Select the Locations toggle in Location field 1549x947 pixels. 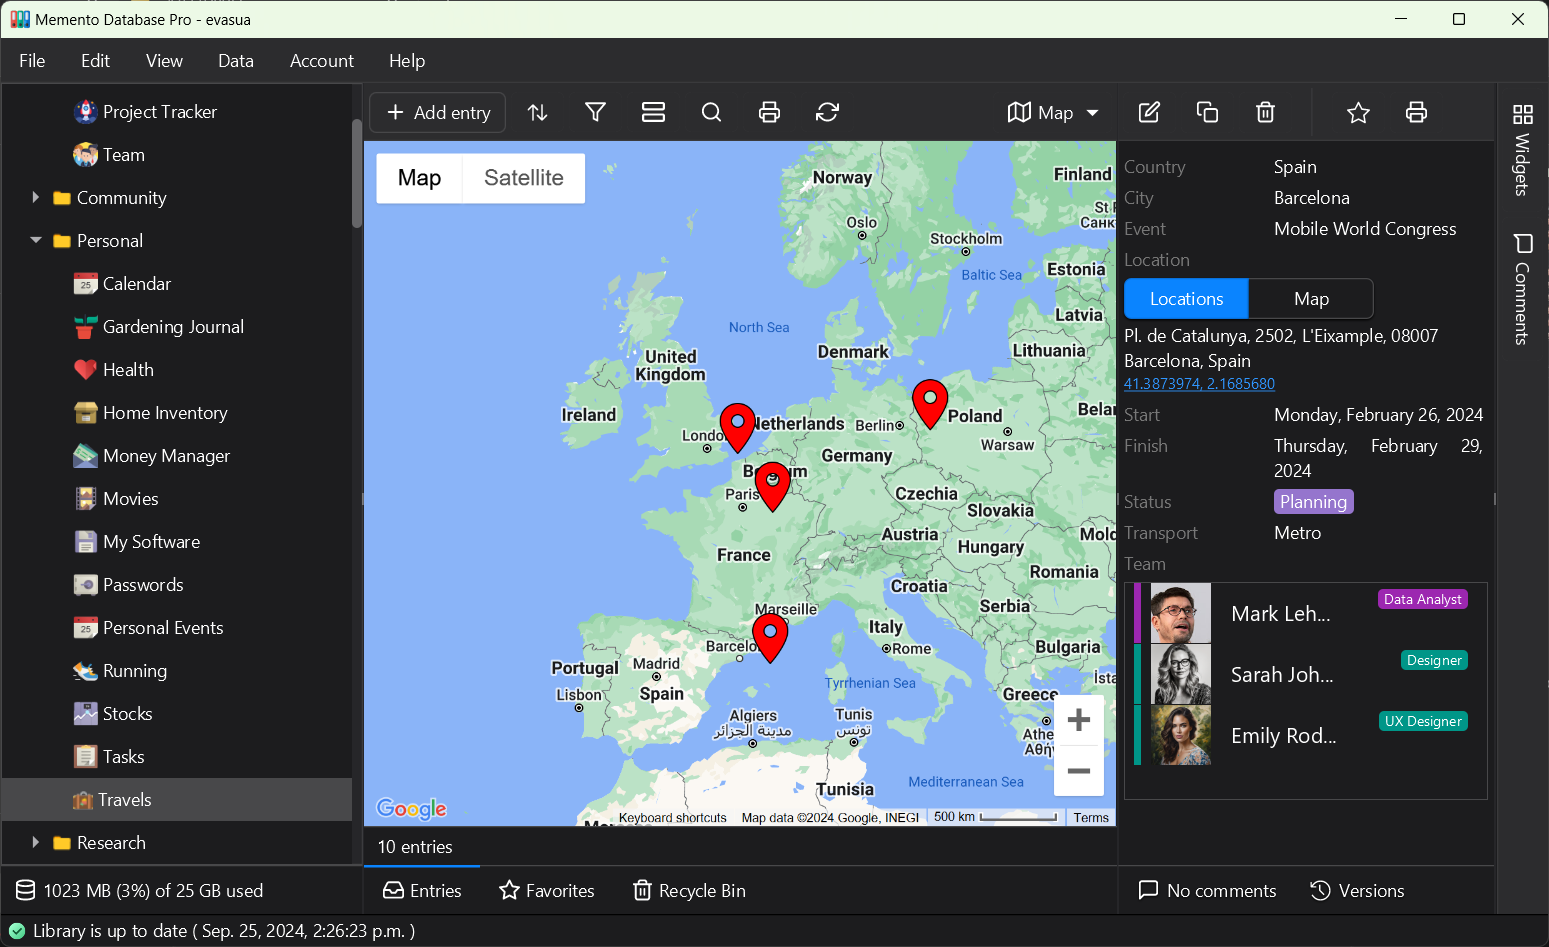pos(1186,299)
